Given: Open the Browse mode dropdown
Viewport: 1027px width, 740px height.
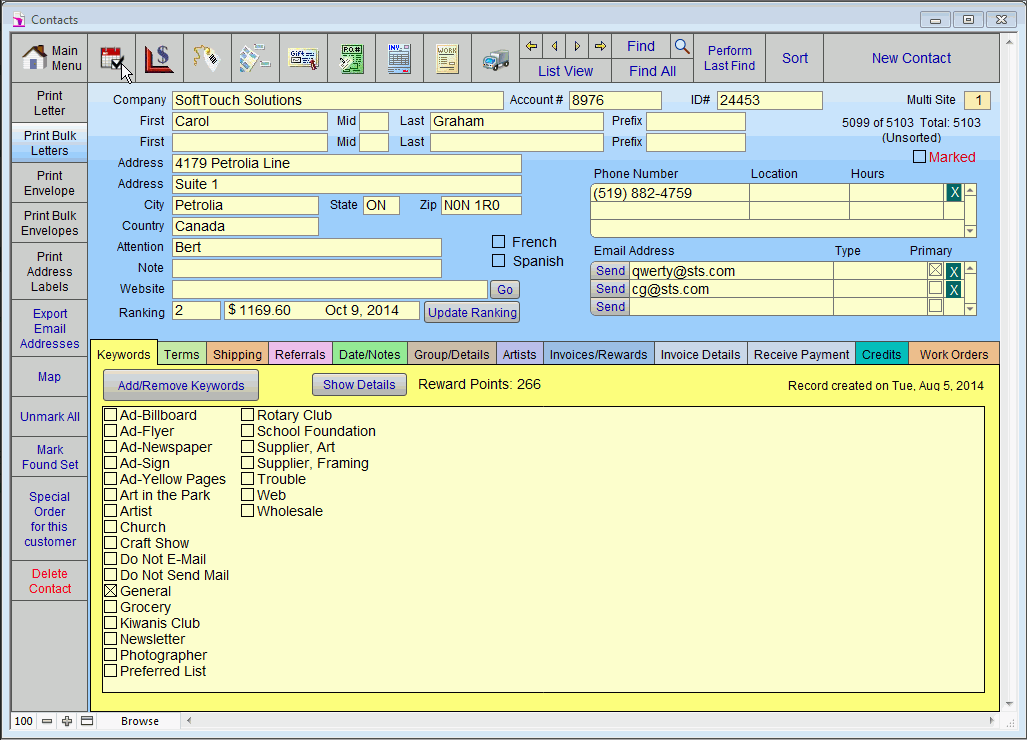Looking at the screenshot, I should (x=140, y=721).
